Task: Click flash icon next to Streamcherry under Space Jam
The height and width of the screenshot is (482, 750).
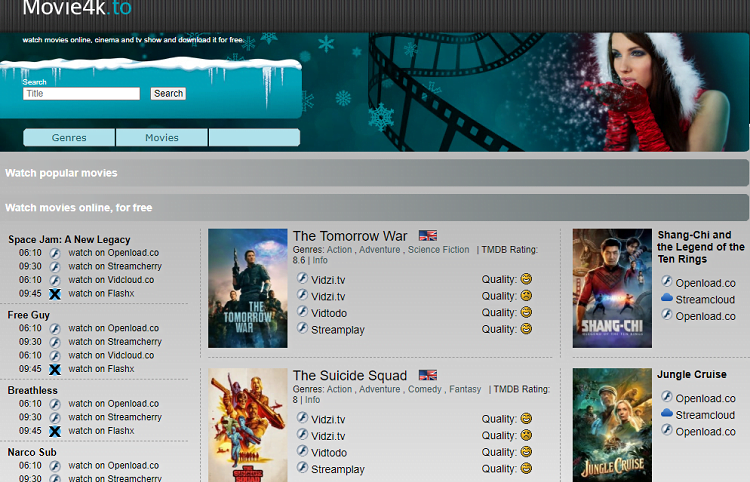Action: (x=55, y=267)
